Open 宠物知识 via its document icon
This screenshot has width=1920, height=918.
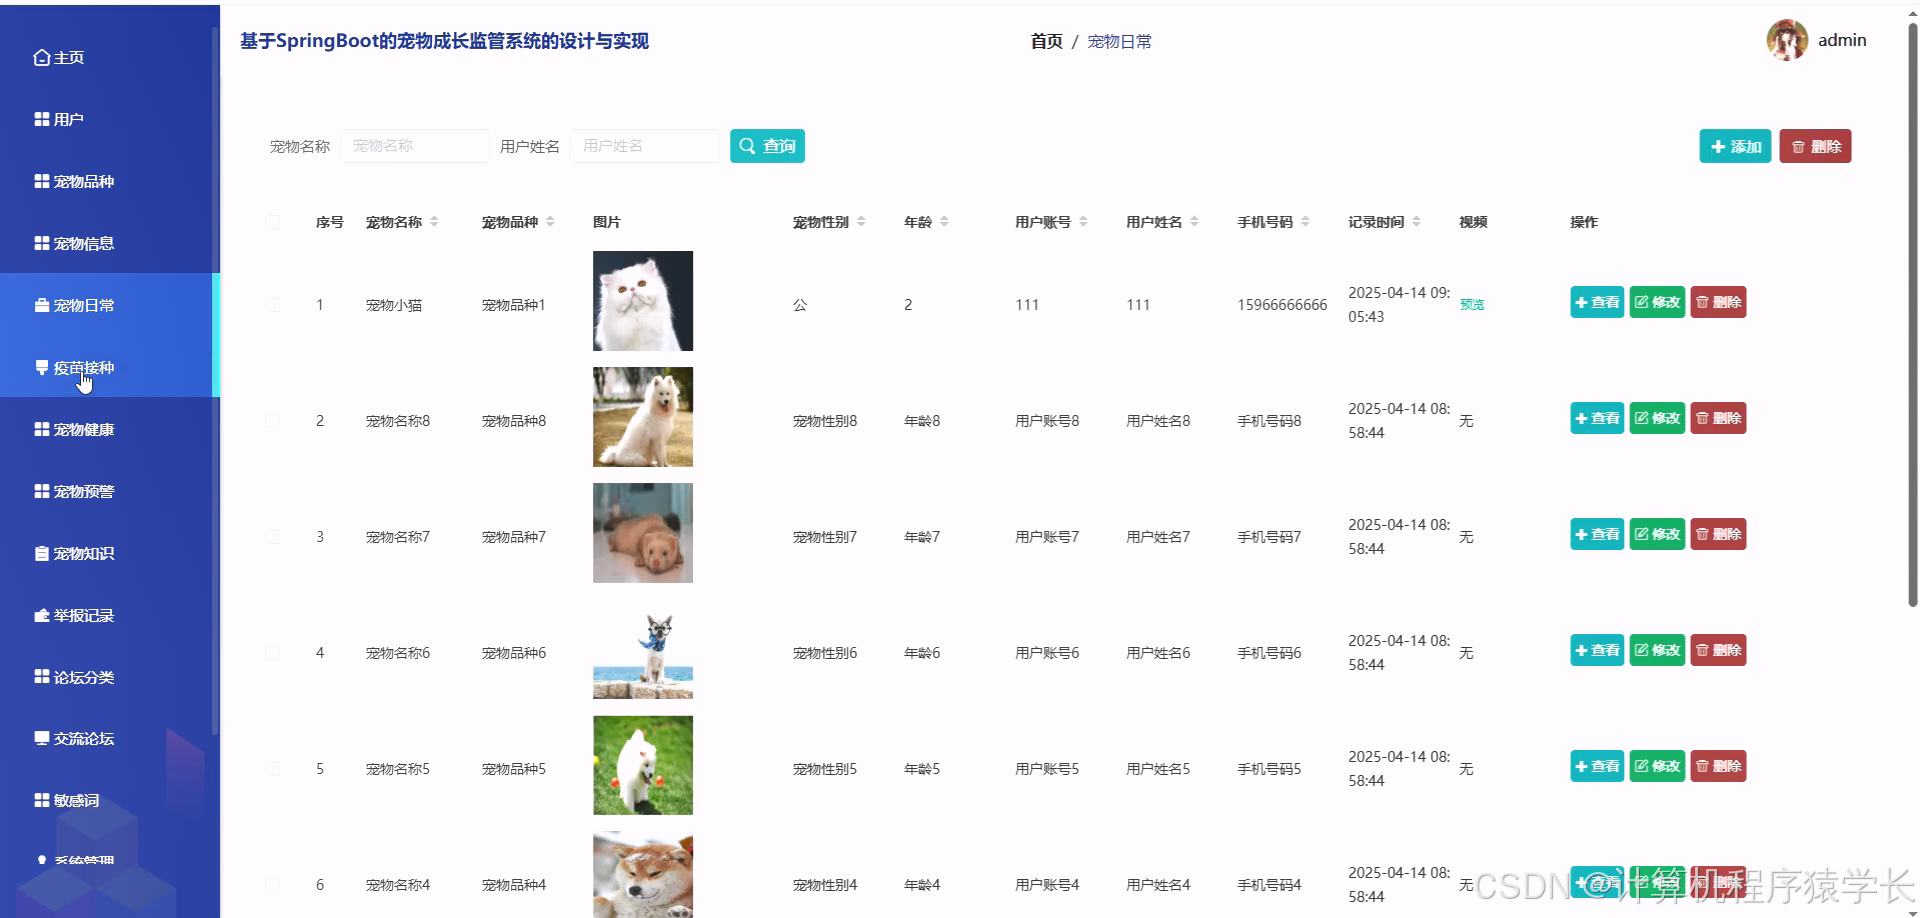(x=40, y=553)
